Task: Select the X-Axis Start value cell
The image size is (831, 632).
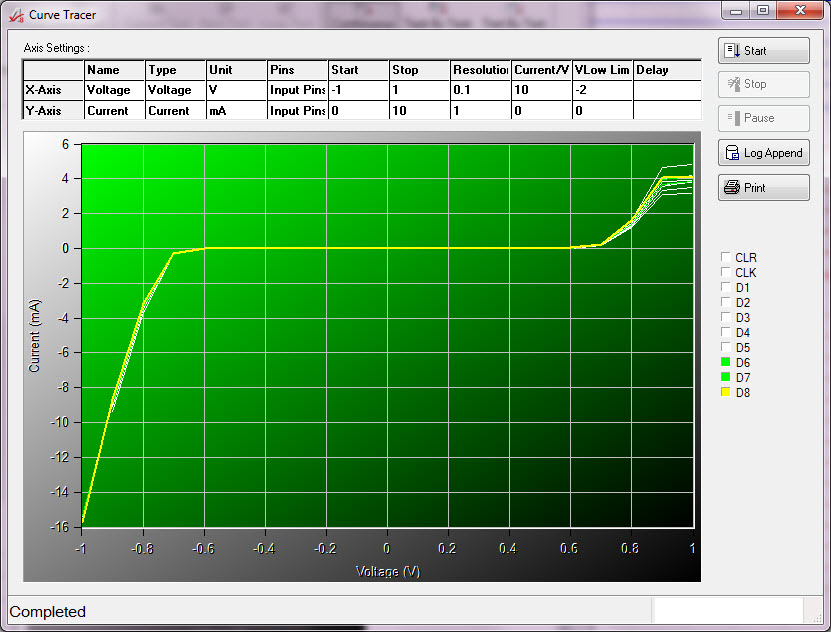Action: pos(358,90)
